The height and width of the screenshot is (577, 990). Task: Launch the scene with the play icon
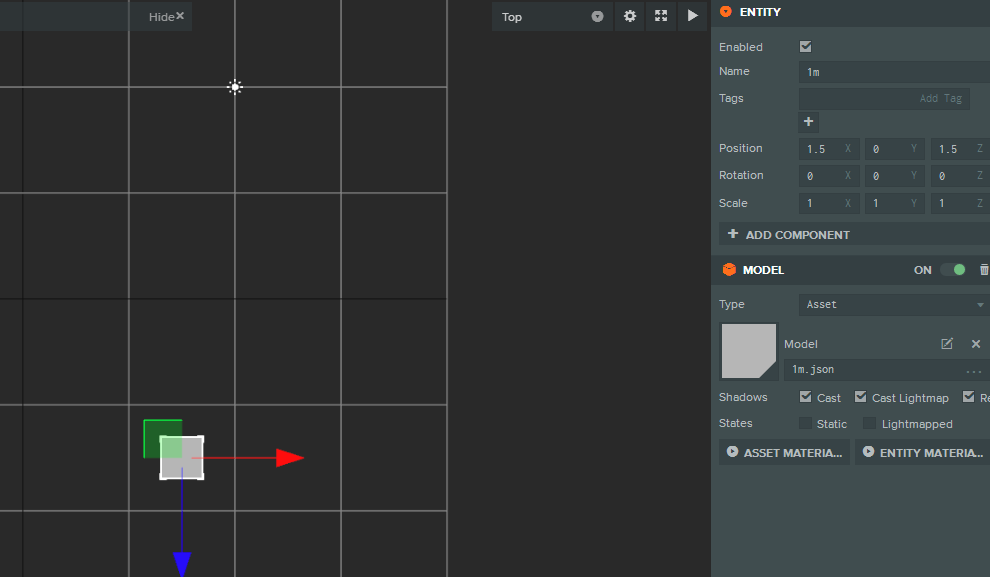click(x=692, y=16)
